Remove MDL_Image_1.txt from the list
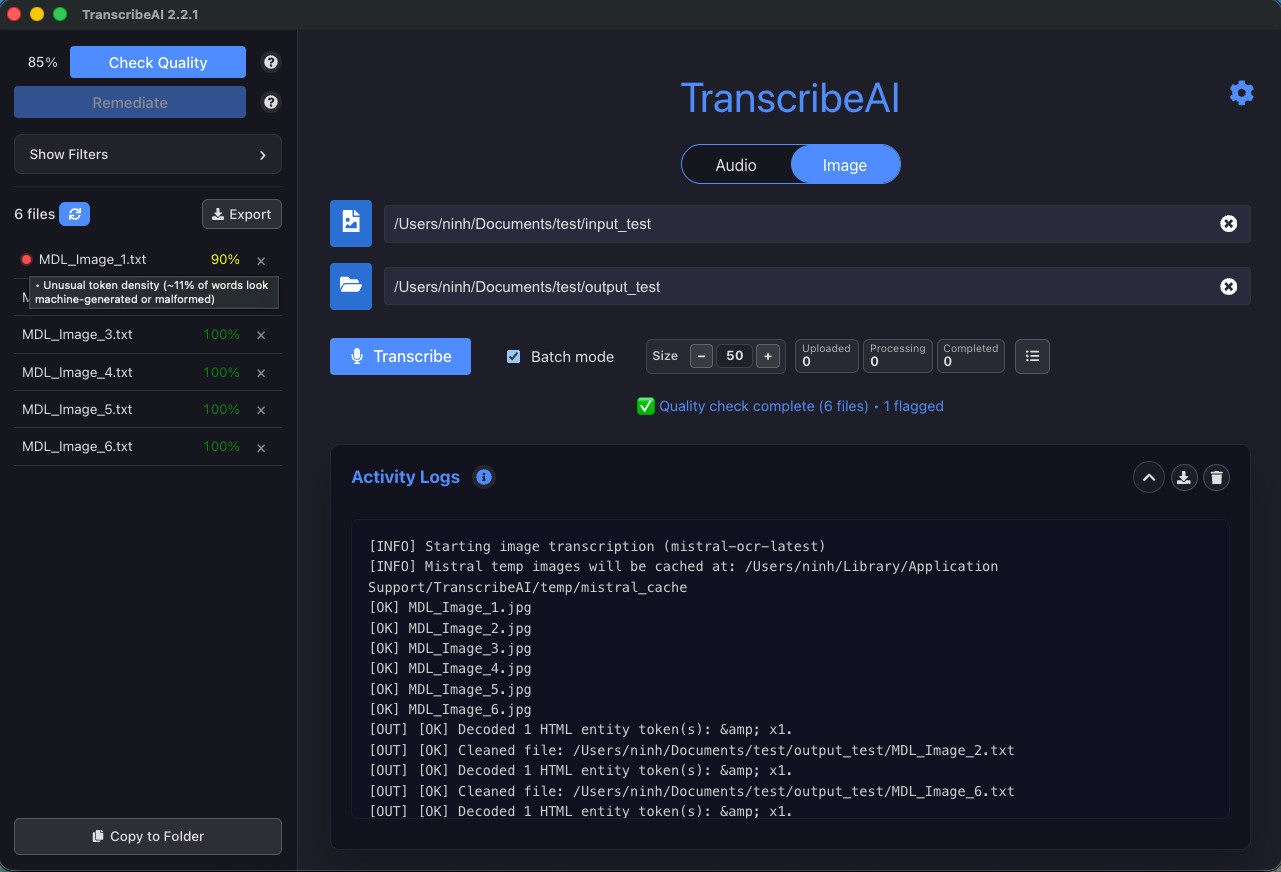Screen dimensions: 1281x872 261,261
